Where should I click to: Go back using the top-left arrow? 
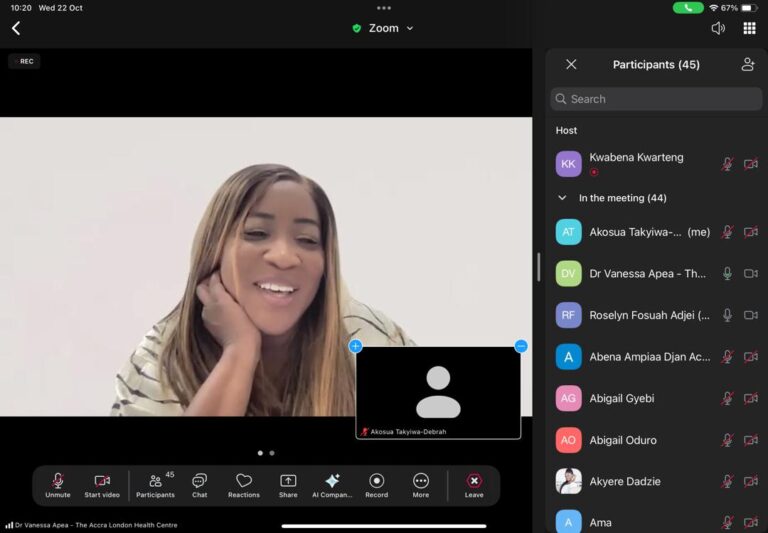tap(16, 28)
